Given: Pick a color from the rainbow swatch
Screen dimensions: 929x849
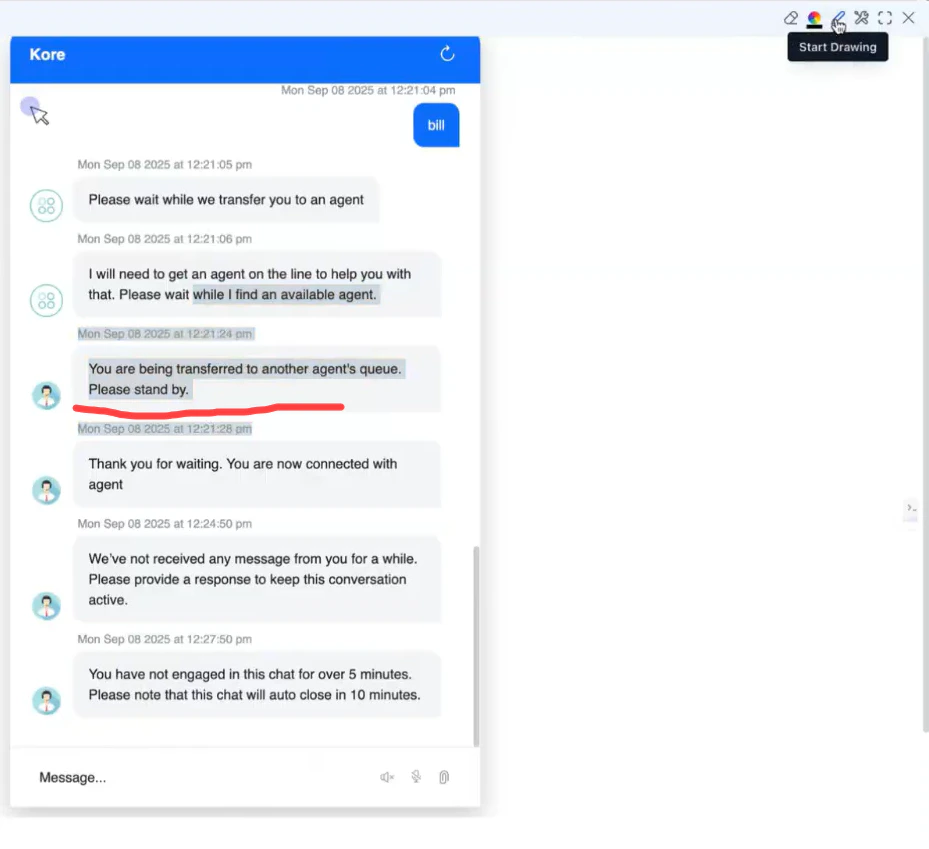Looking at the screenshot, I should click(x=814, y=18).
